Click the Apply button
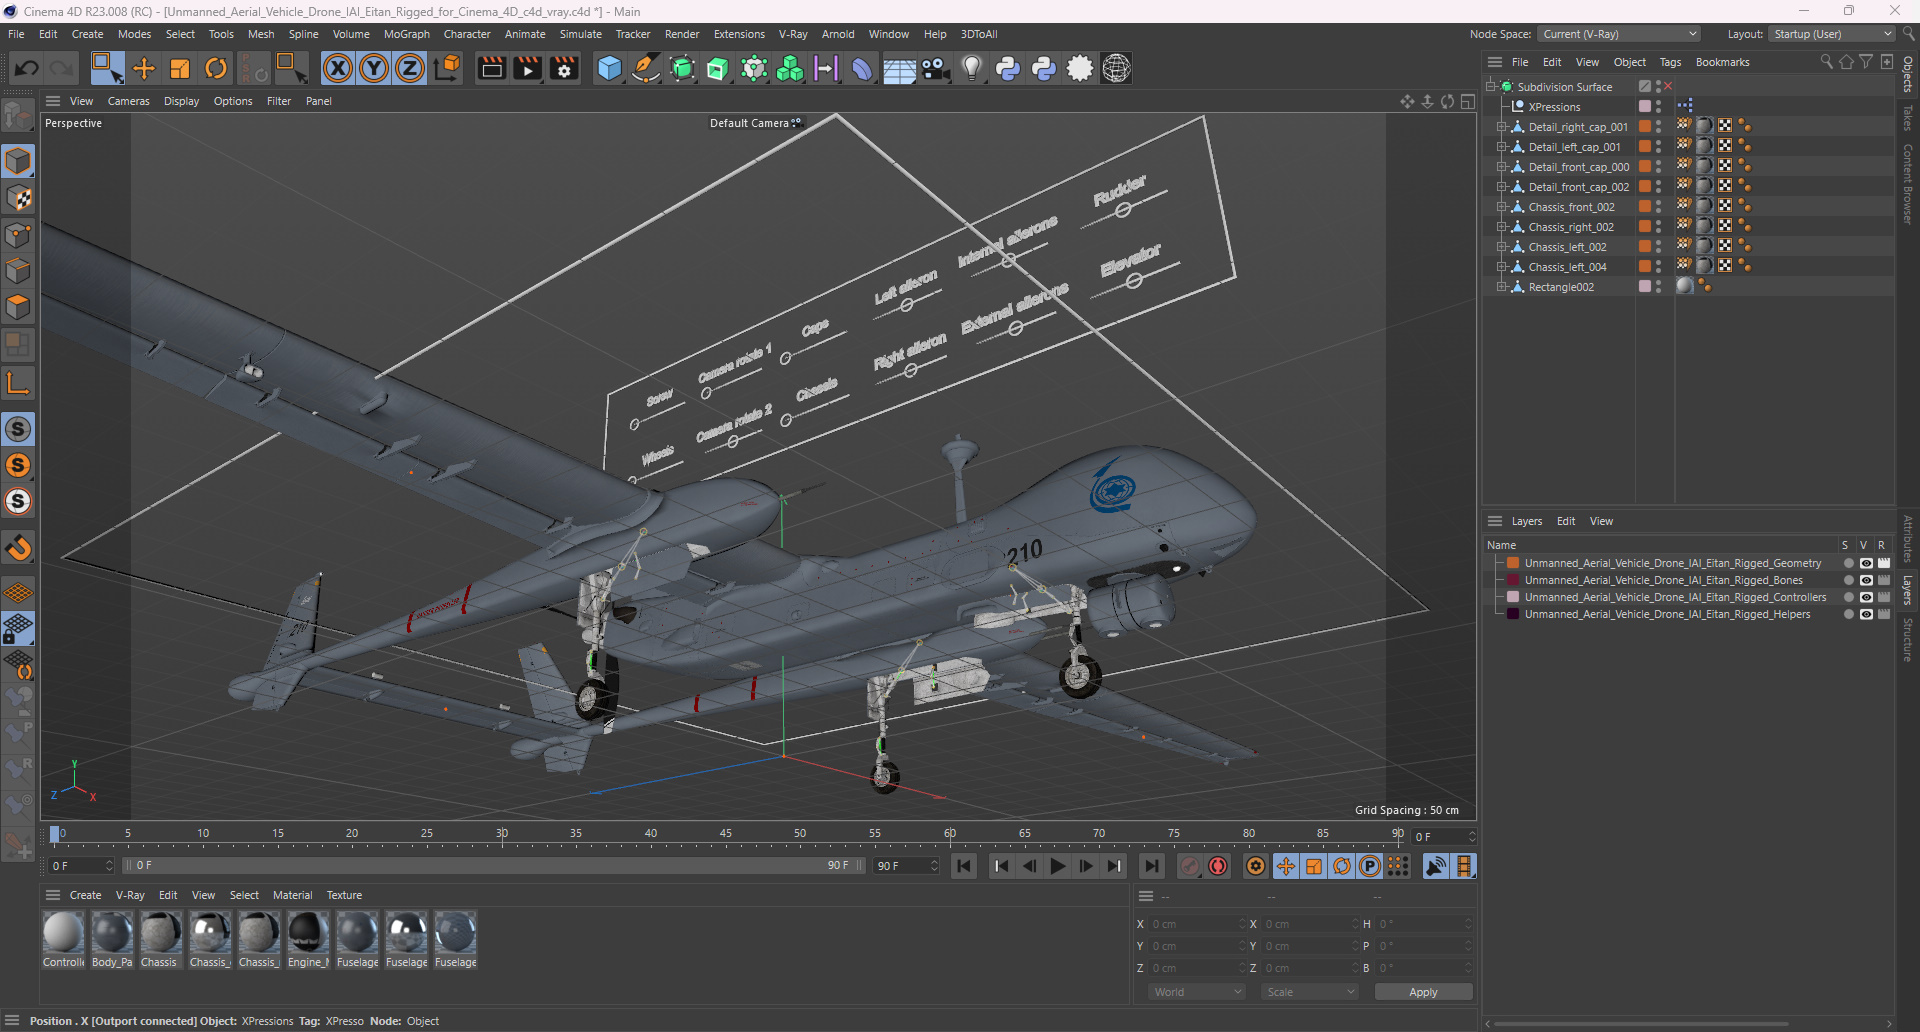The width and height of the screenshot is (1920, 1032). [x=1423, y=992]
